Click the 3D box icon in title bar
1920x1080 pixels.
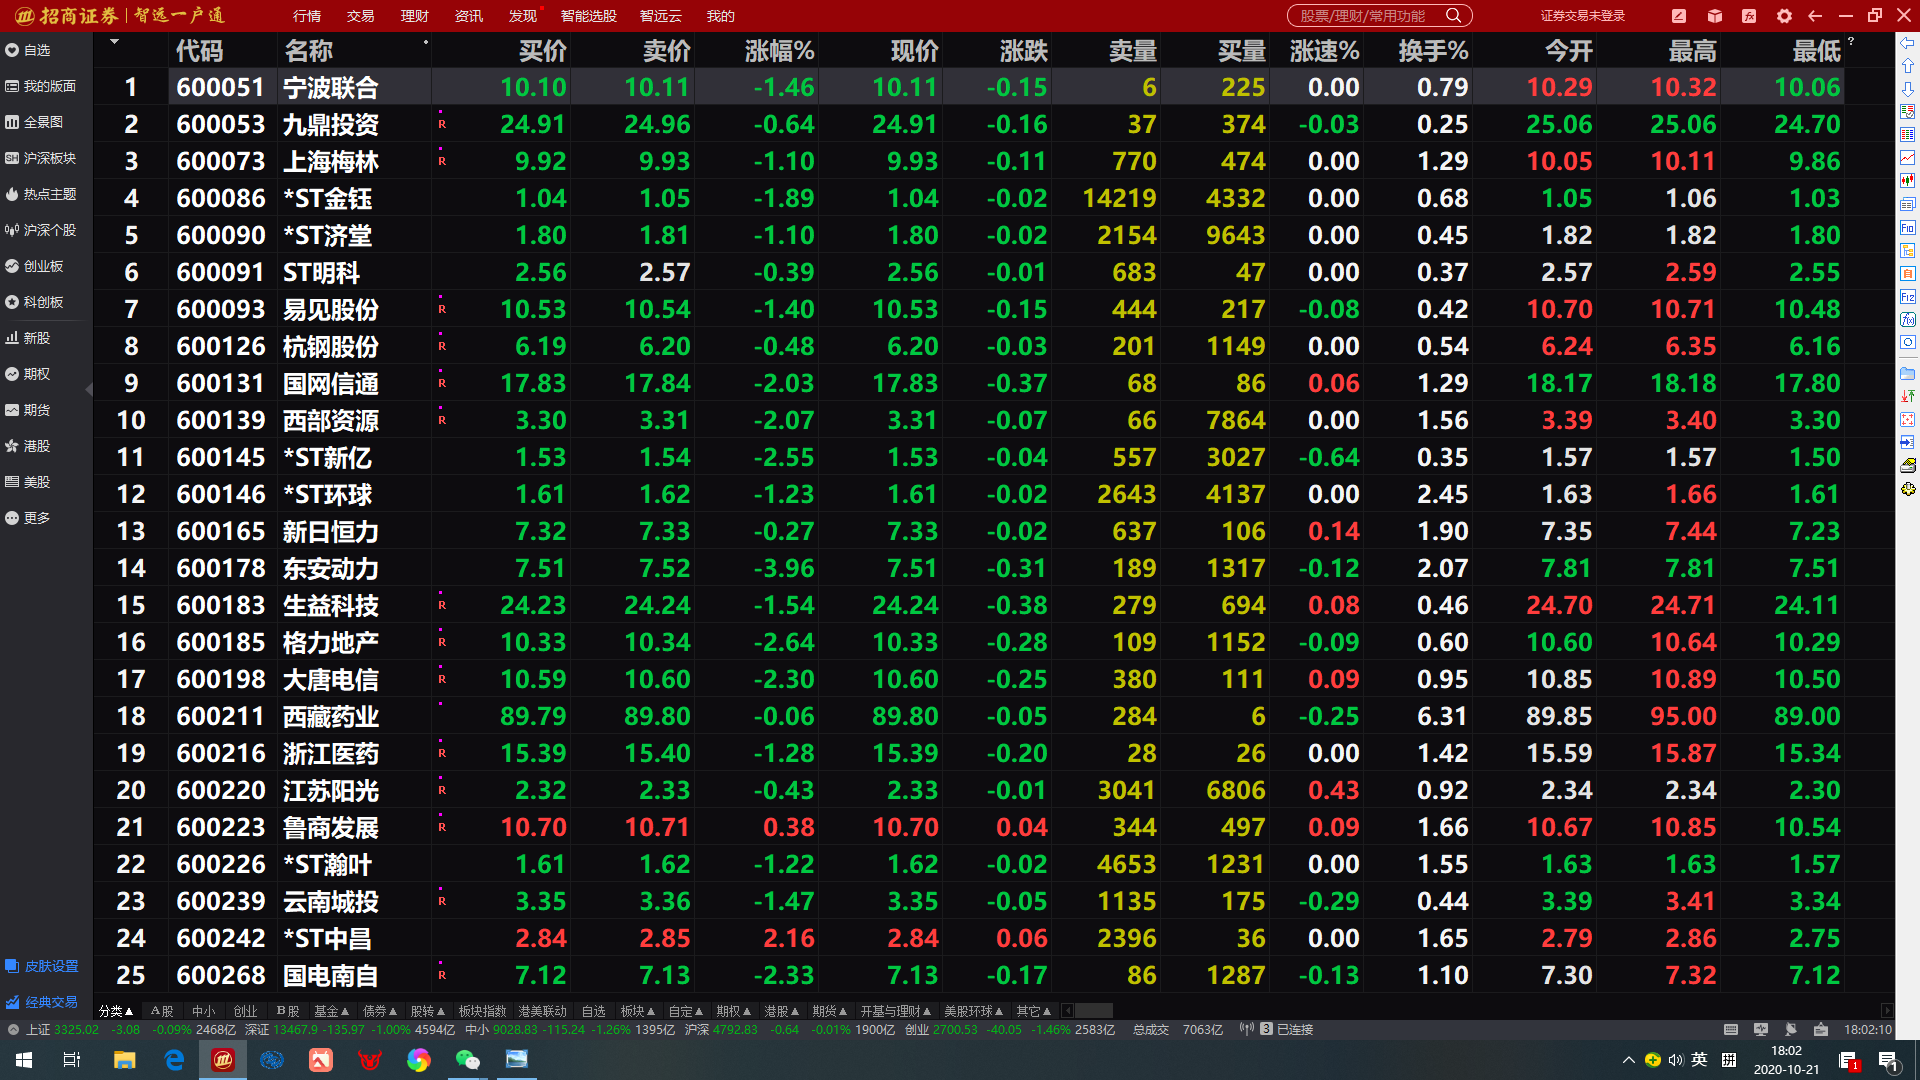pyautogui.click(x=1714, y=16)
